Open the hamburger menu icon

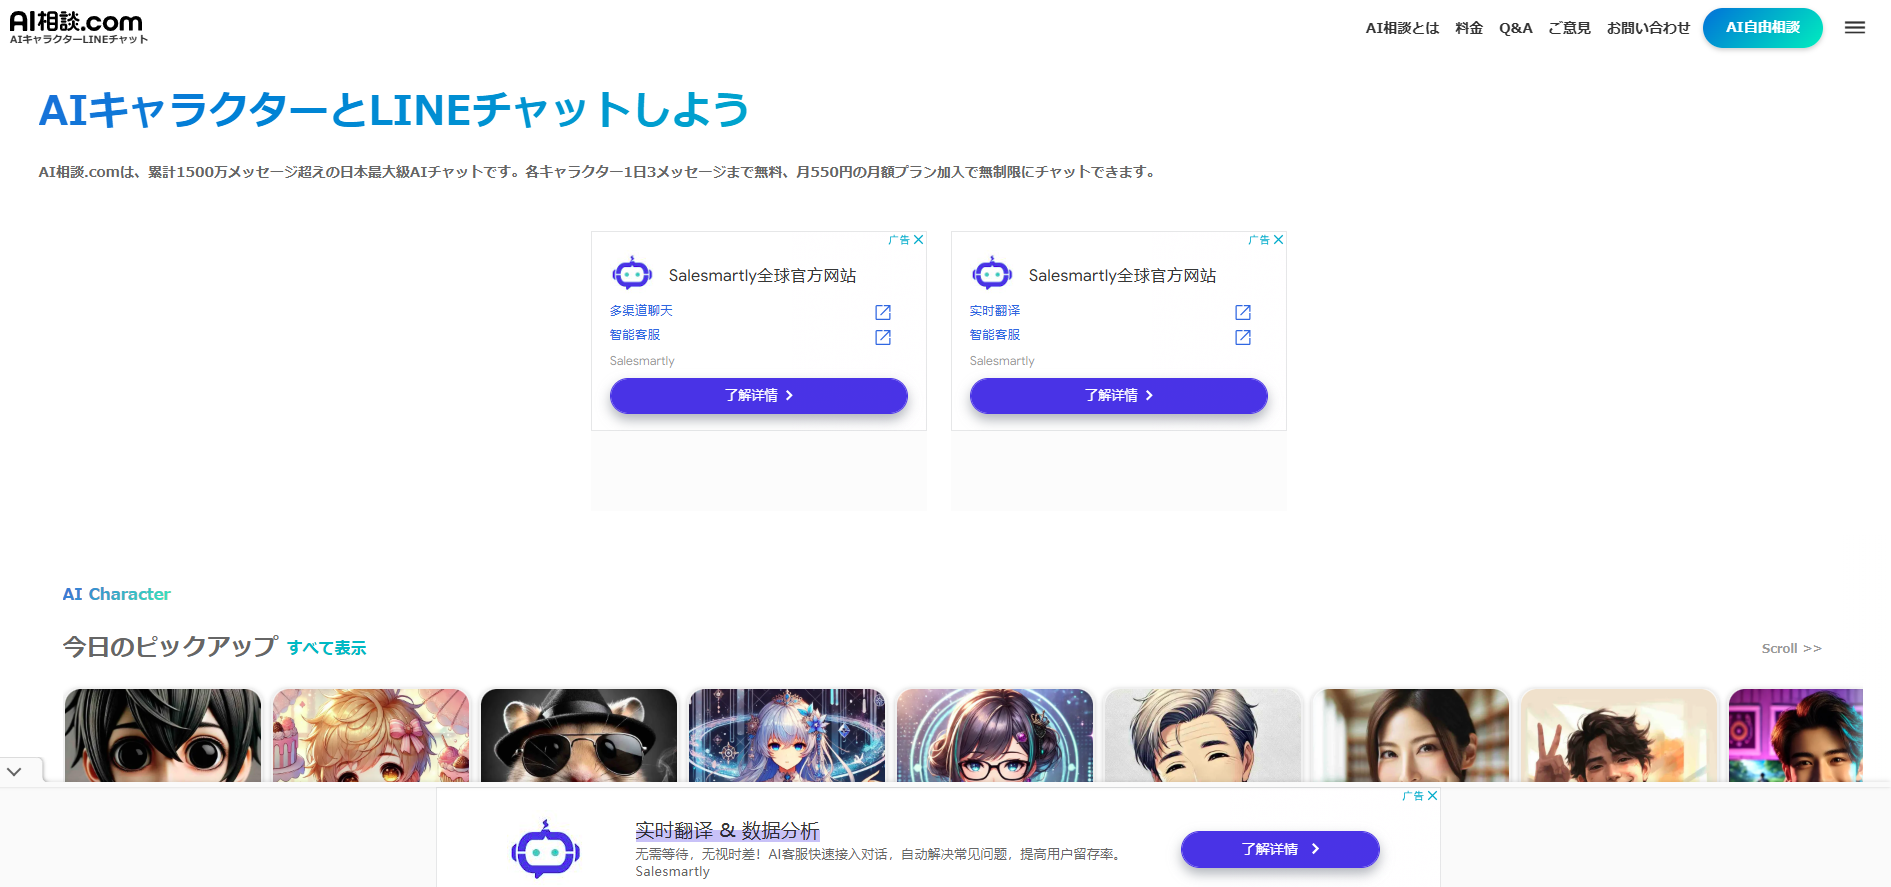click(x=1854, y=28)
